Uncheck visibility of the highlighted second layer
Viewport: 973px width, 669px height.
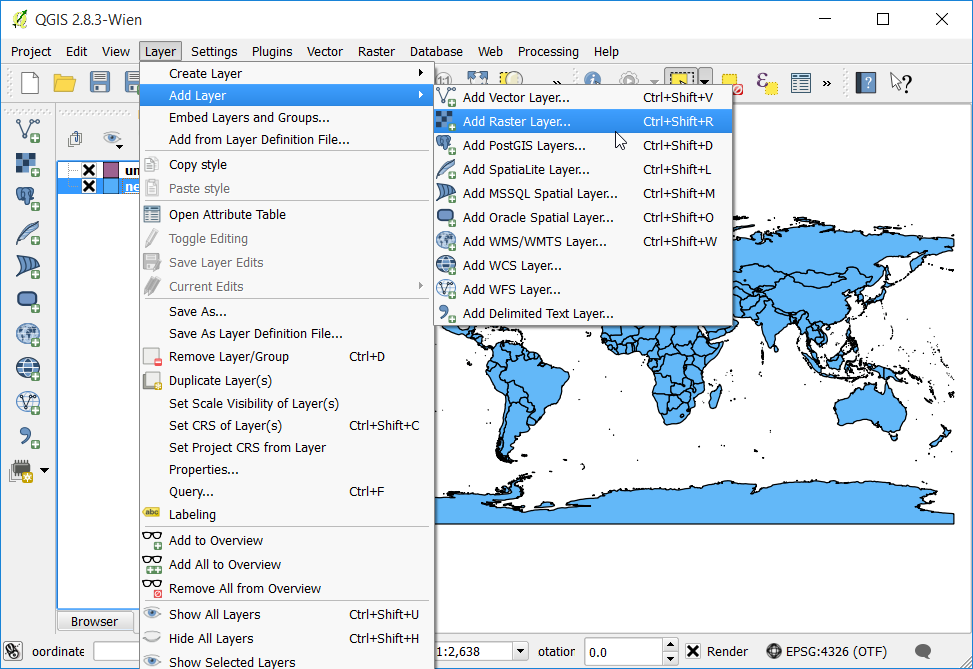89,186
